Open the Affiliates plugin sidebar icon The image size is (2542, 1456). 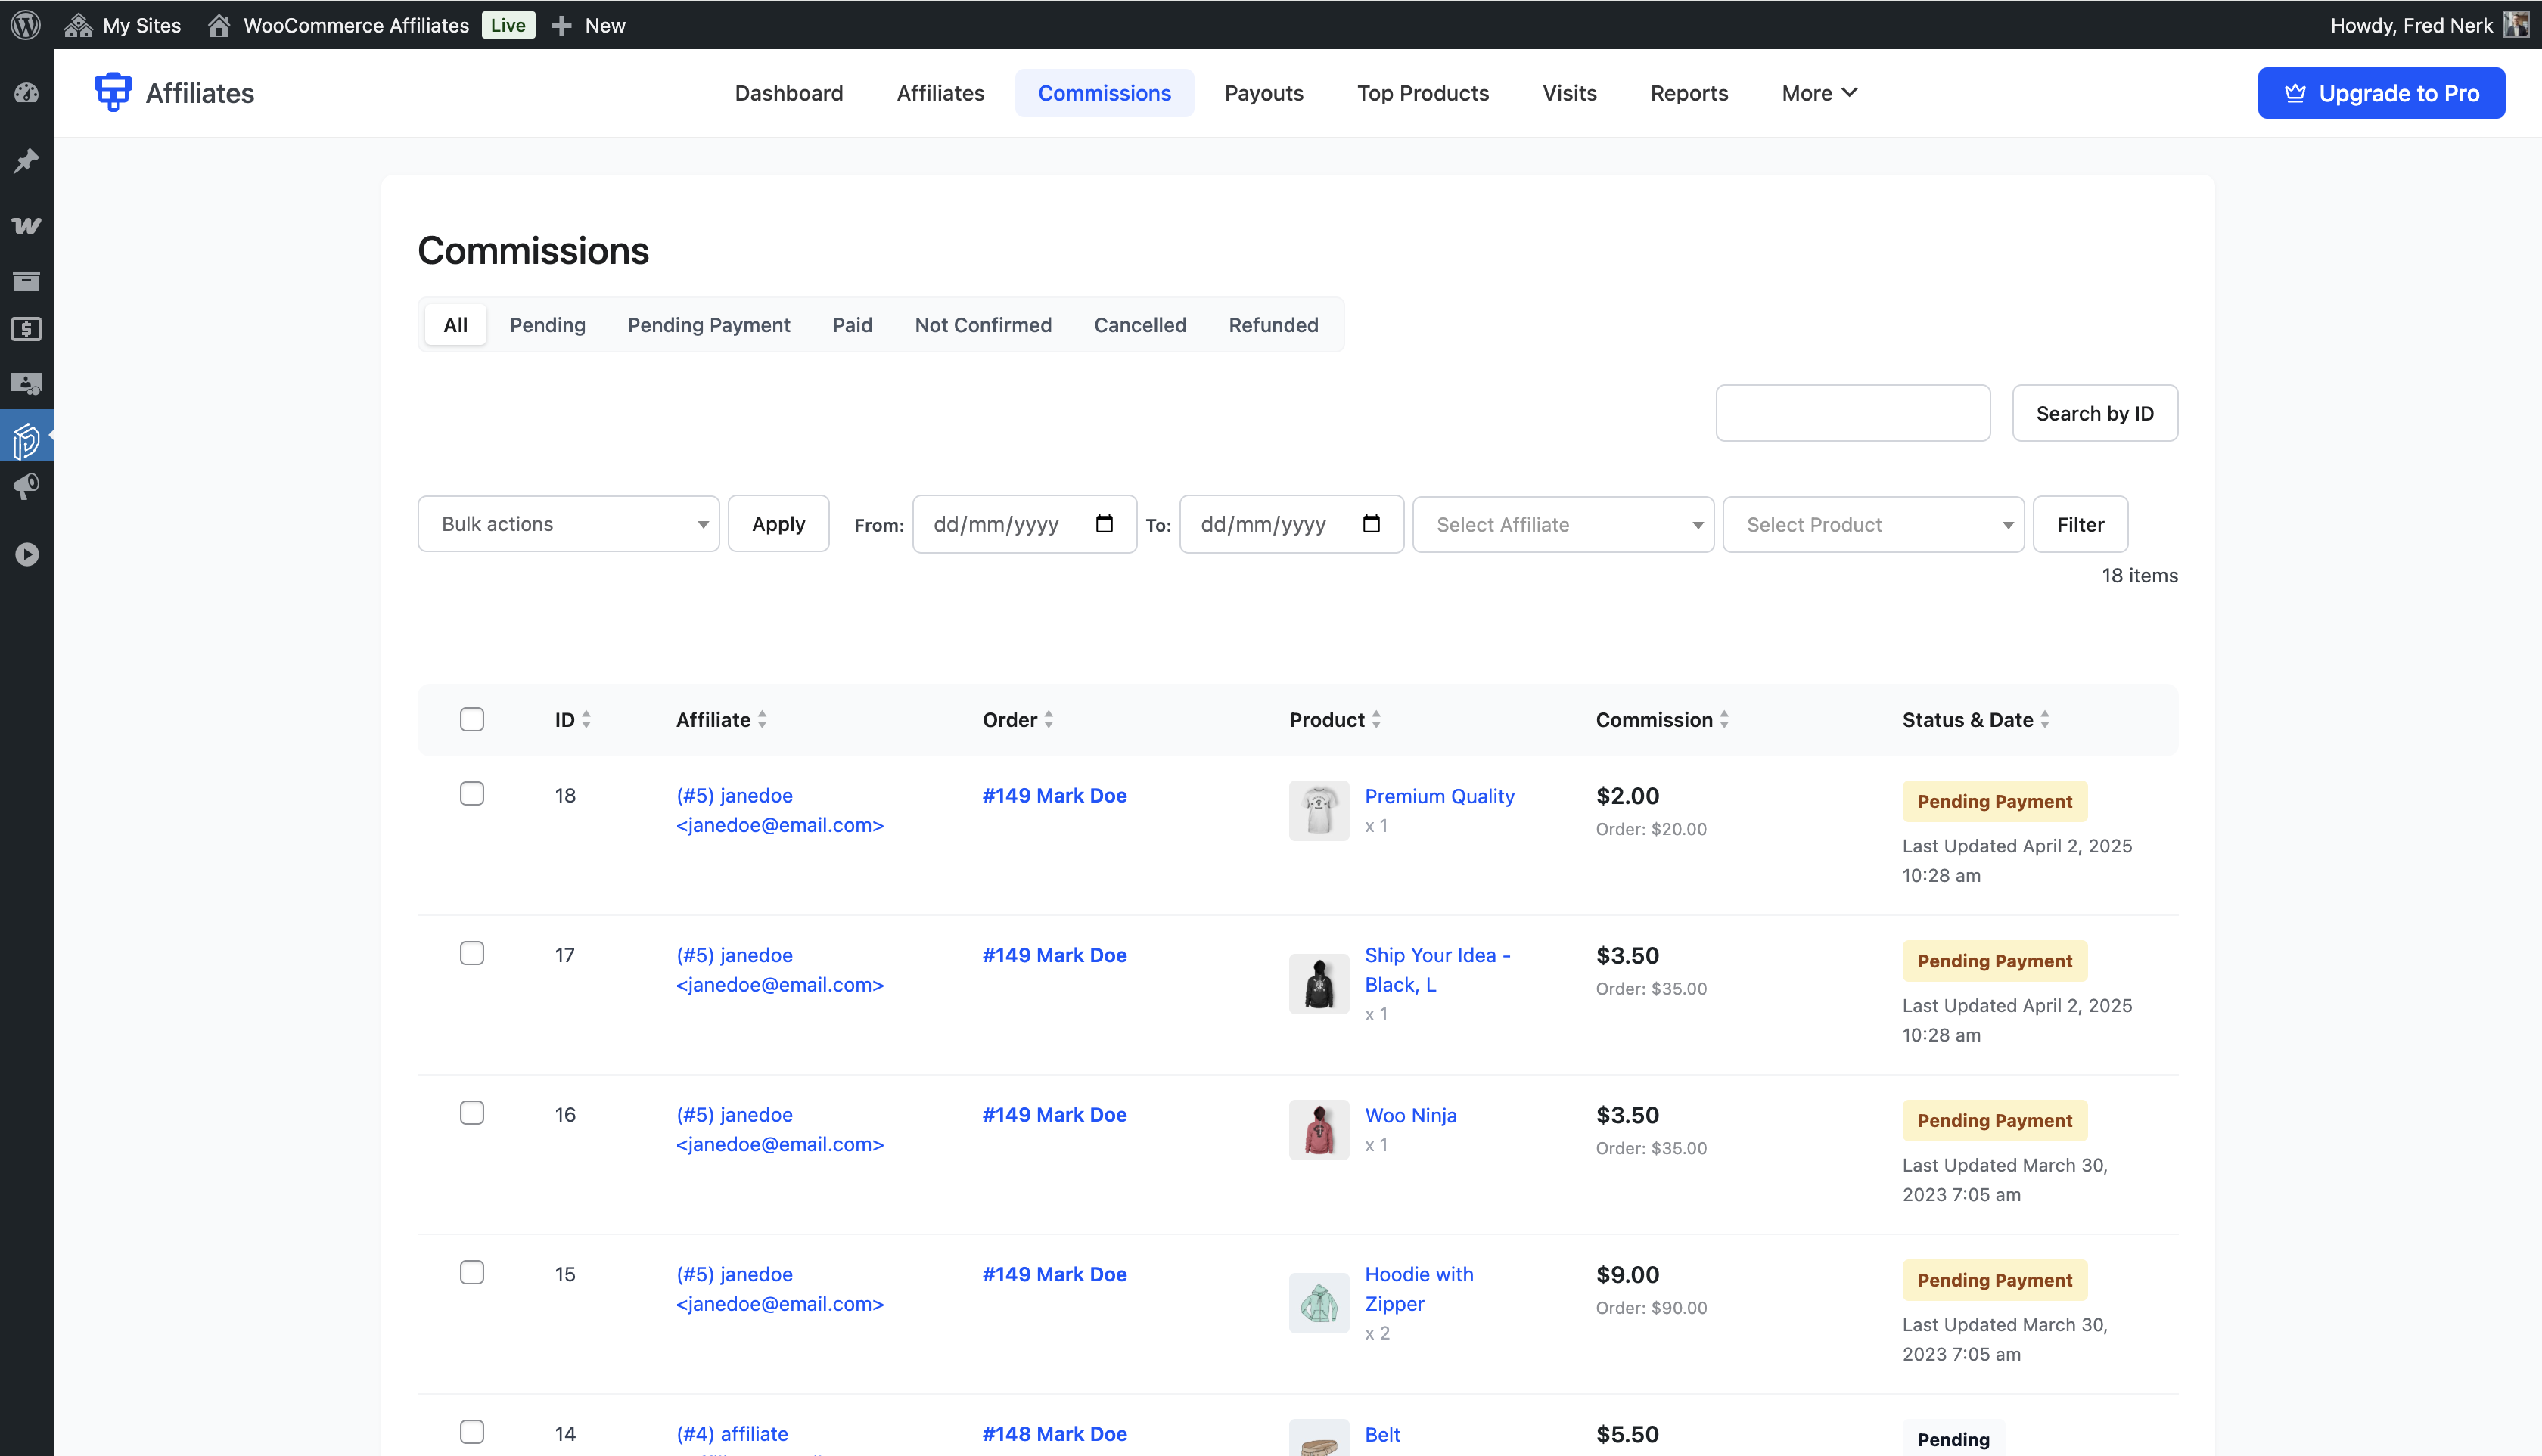[x=26, y=437]
